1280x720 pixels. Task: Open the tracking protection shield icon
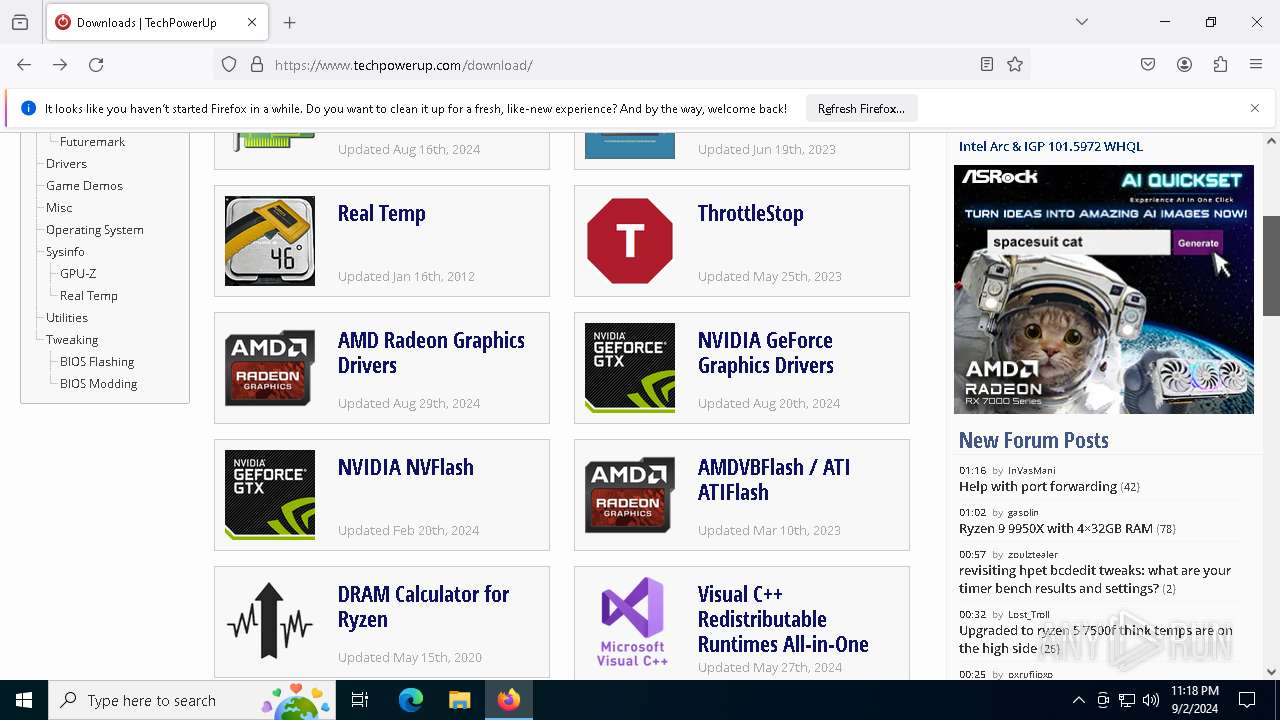(229, 65)
